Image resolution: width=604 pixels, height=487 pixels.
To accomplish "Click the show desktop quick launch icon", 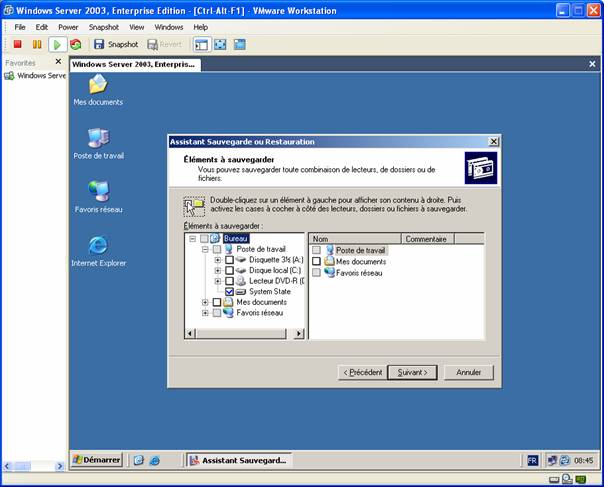I will coord(139,460).
